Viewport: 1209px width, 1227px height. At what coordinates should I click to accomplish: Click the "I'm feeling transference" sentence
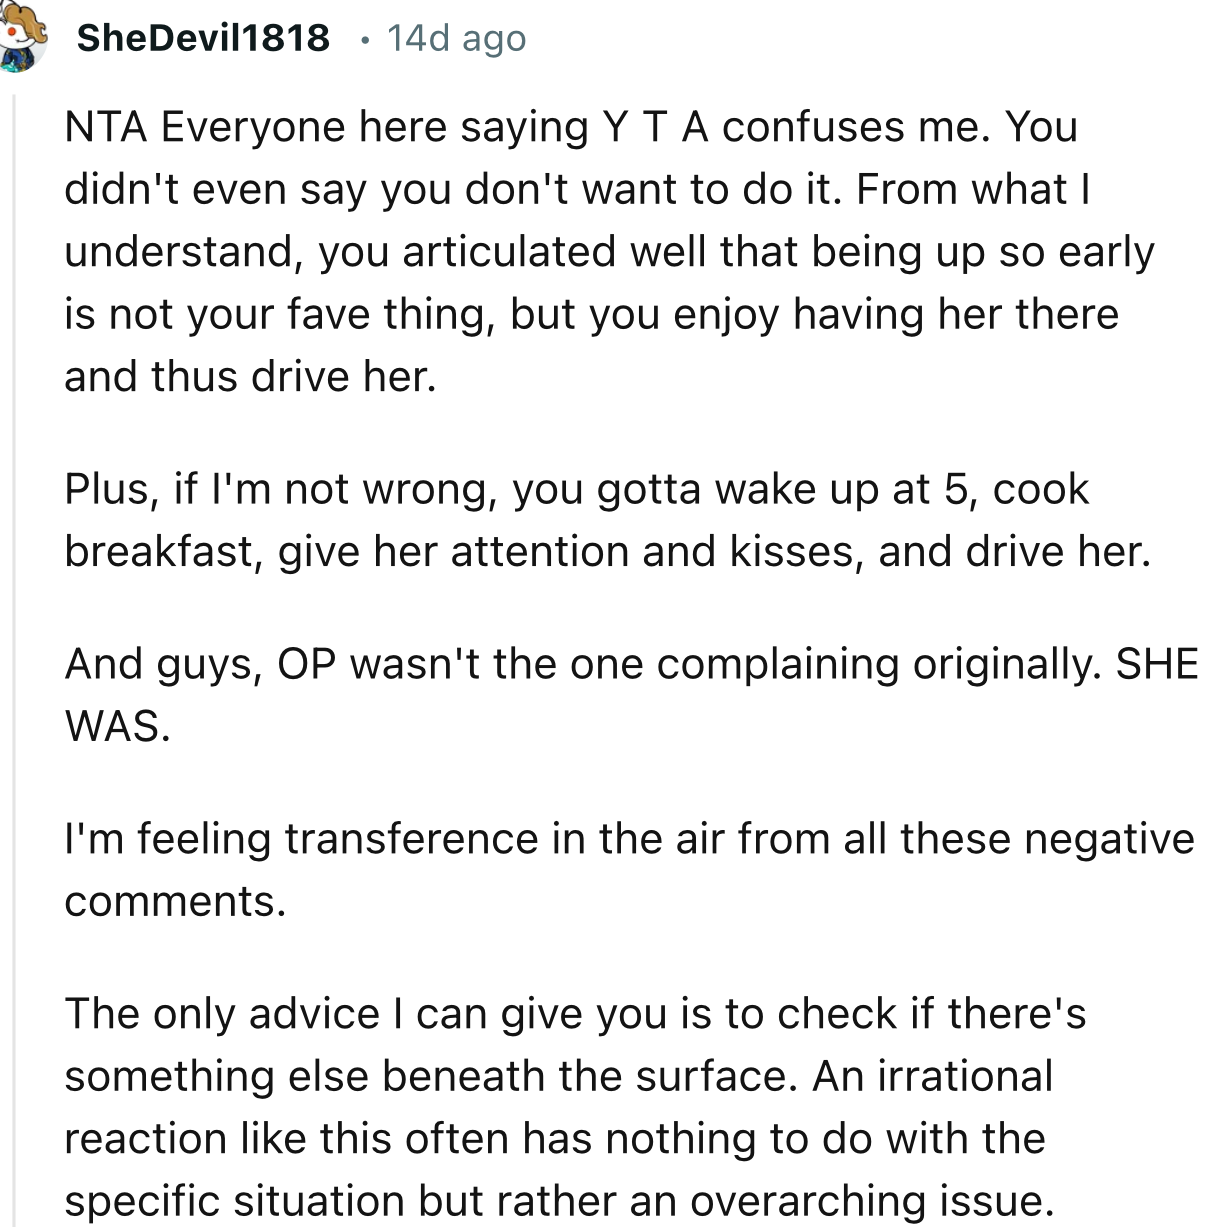(628, 838)
